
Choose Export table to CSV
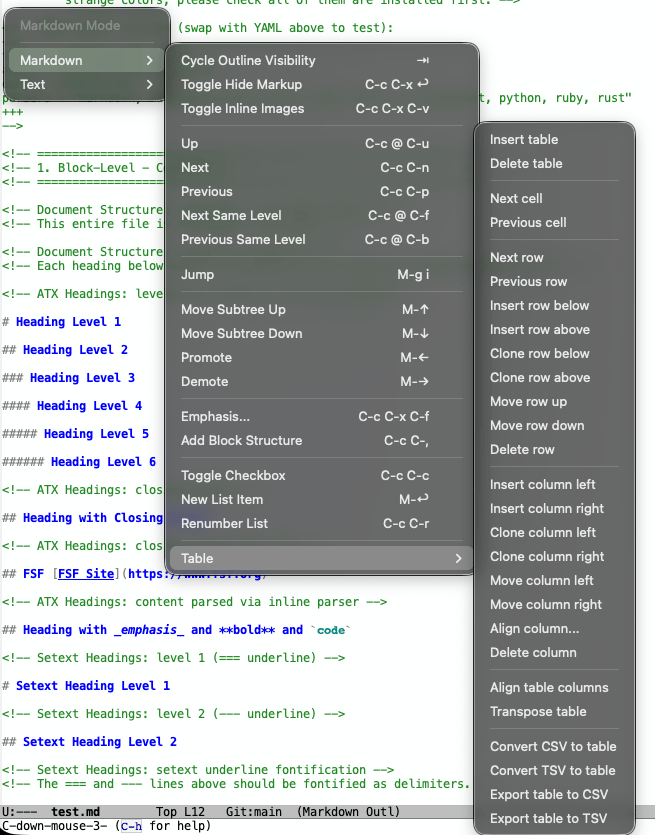pos(554,794)
